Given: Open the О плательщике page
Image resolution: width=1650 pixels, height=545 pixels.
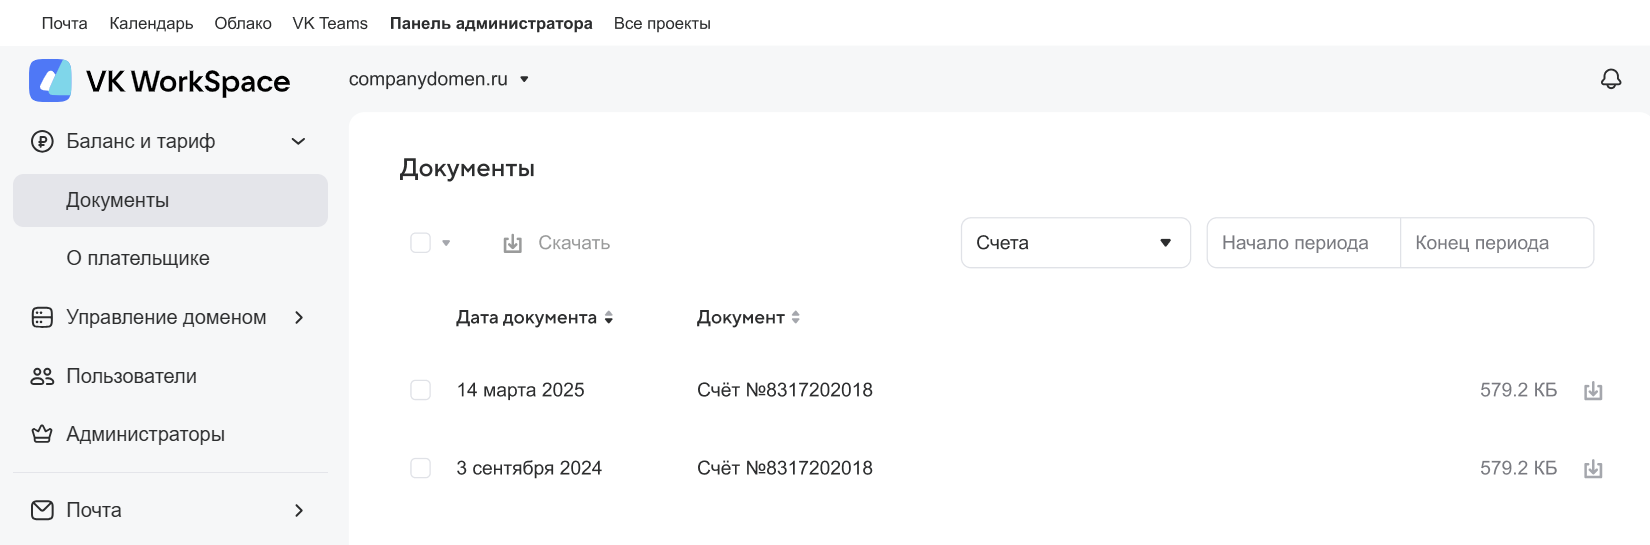Looking at the screenshot, I should coord(138,258).
